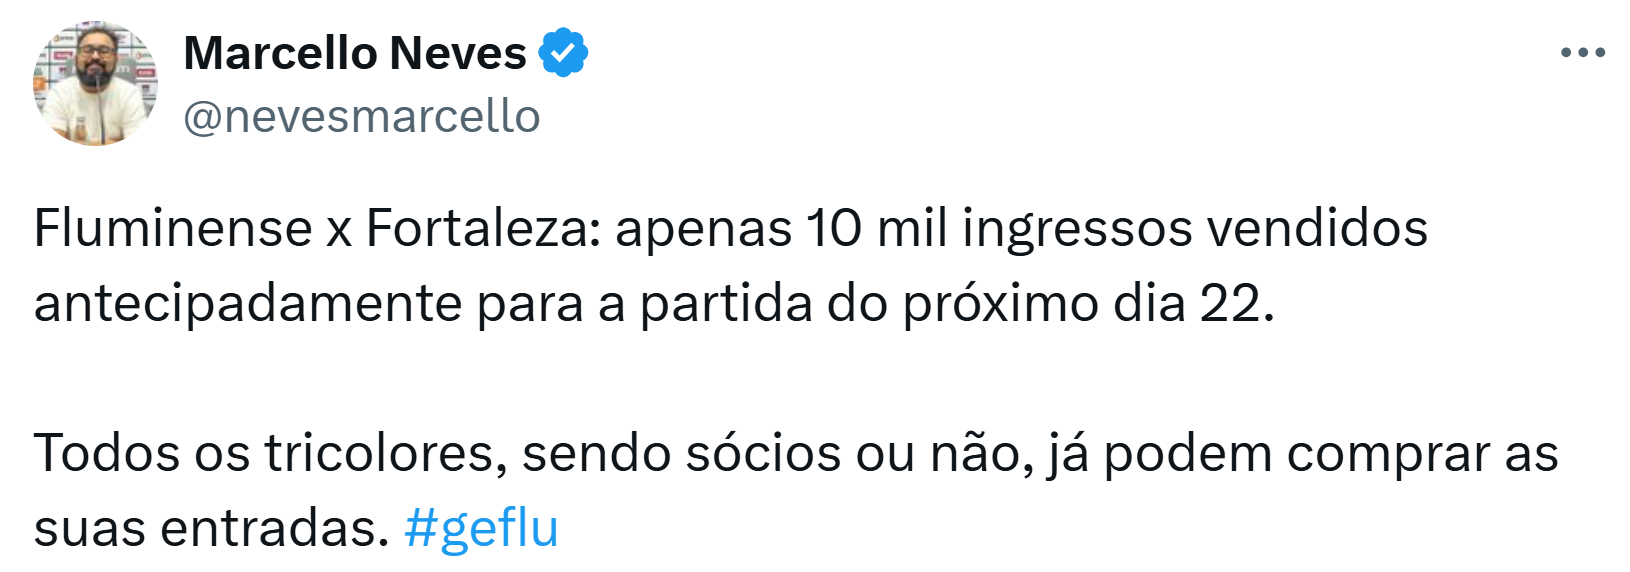Click the word "Todos" starting the second paragraph
Image resolution: width=1630 pixels, height=572 pixels.
(x=107, y=453)
